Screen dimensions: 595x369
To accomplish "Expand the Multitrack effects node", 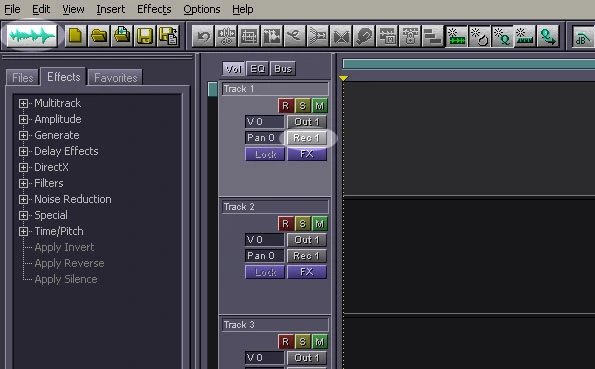I will (x=24, y=103).
